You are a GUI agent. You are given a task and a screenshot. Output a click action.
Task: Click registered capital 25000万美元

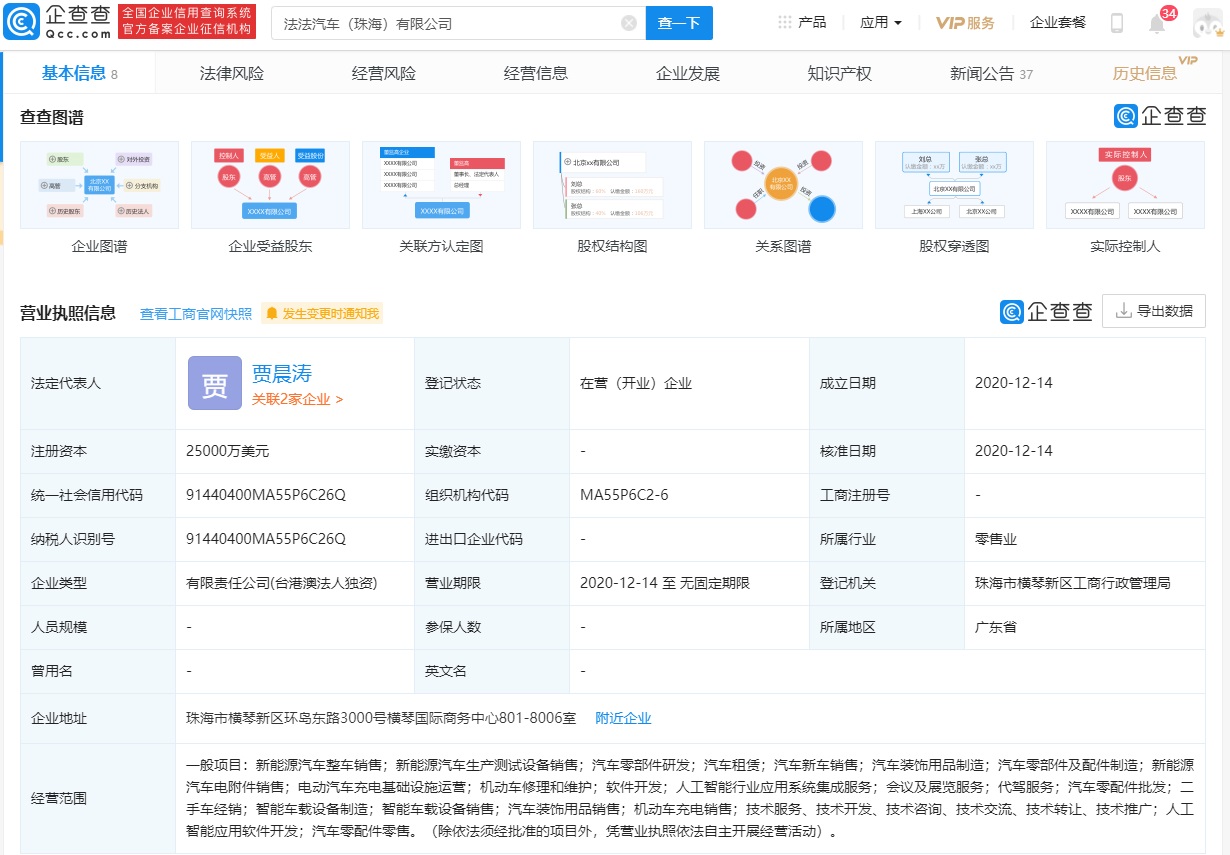click(x=228, y=451)
